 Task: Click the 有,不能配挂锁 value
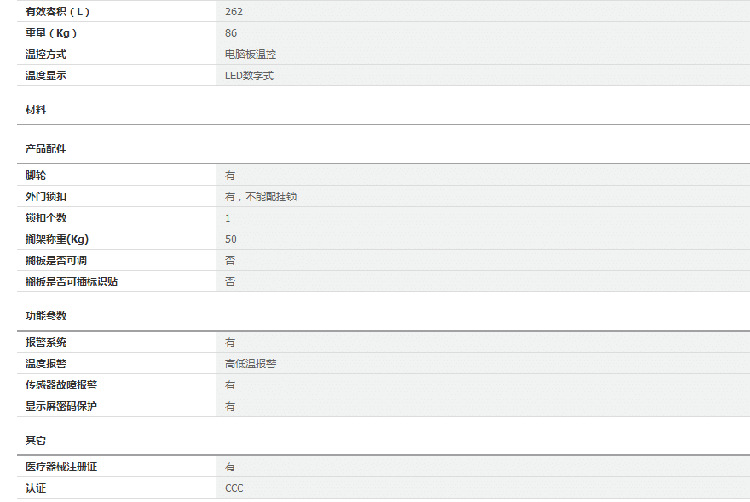coord(261,196)
